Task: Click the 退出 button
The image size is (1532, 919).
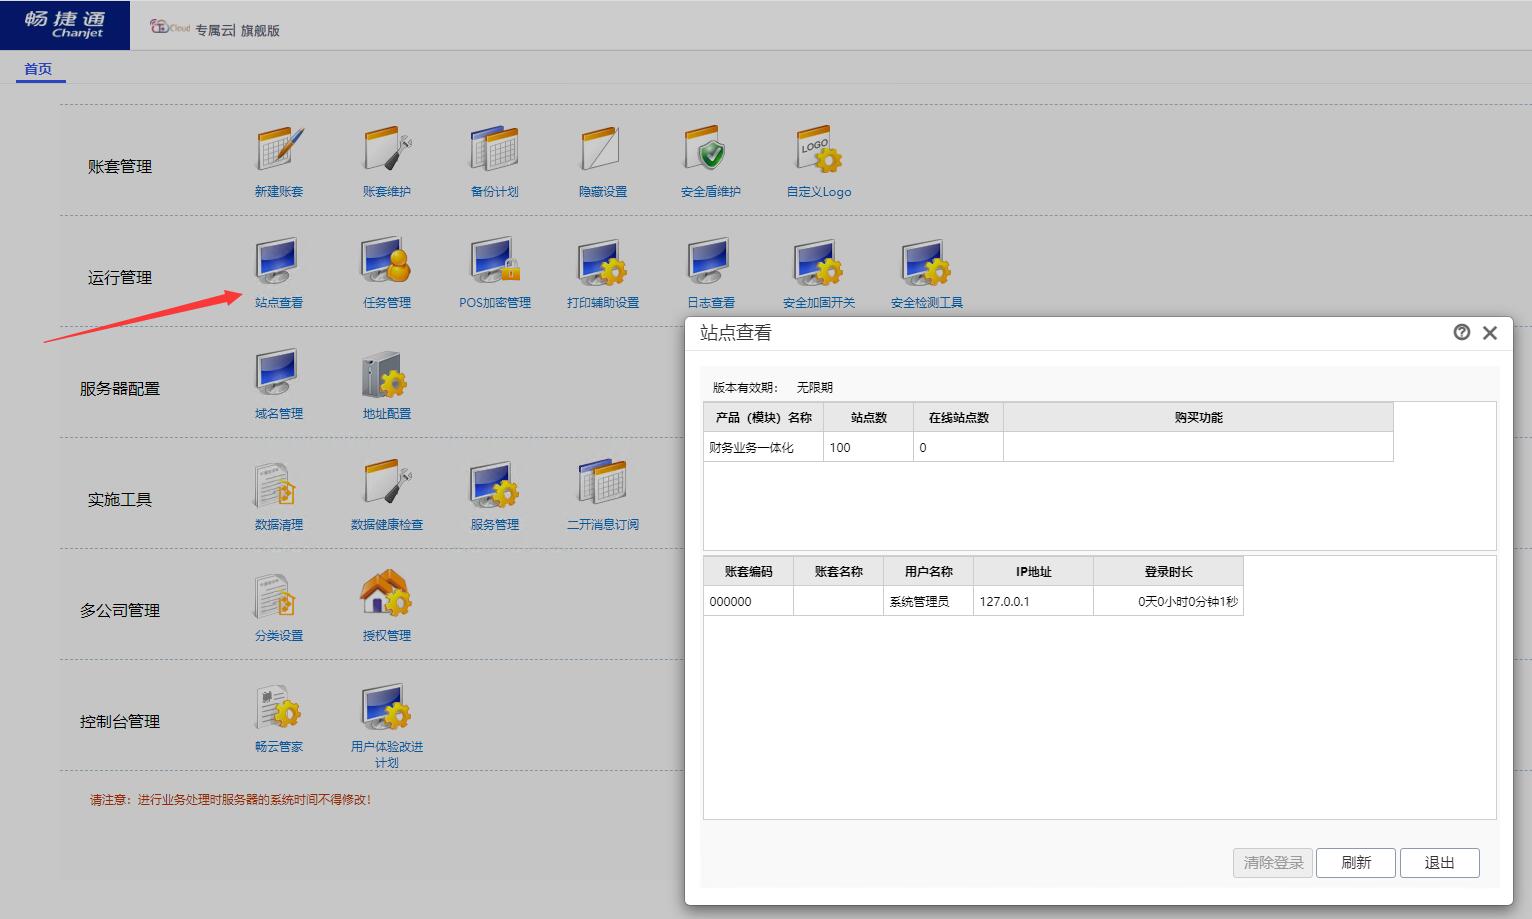Action: pos(1440,862)
